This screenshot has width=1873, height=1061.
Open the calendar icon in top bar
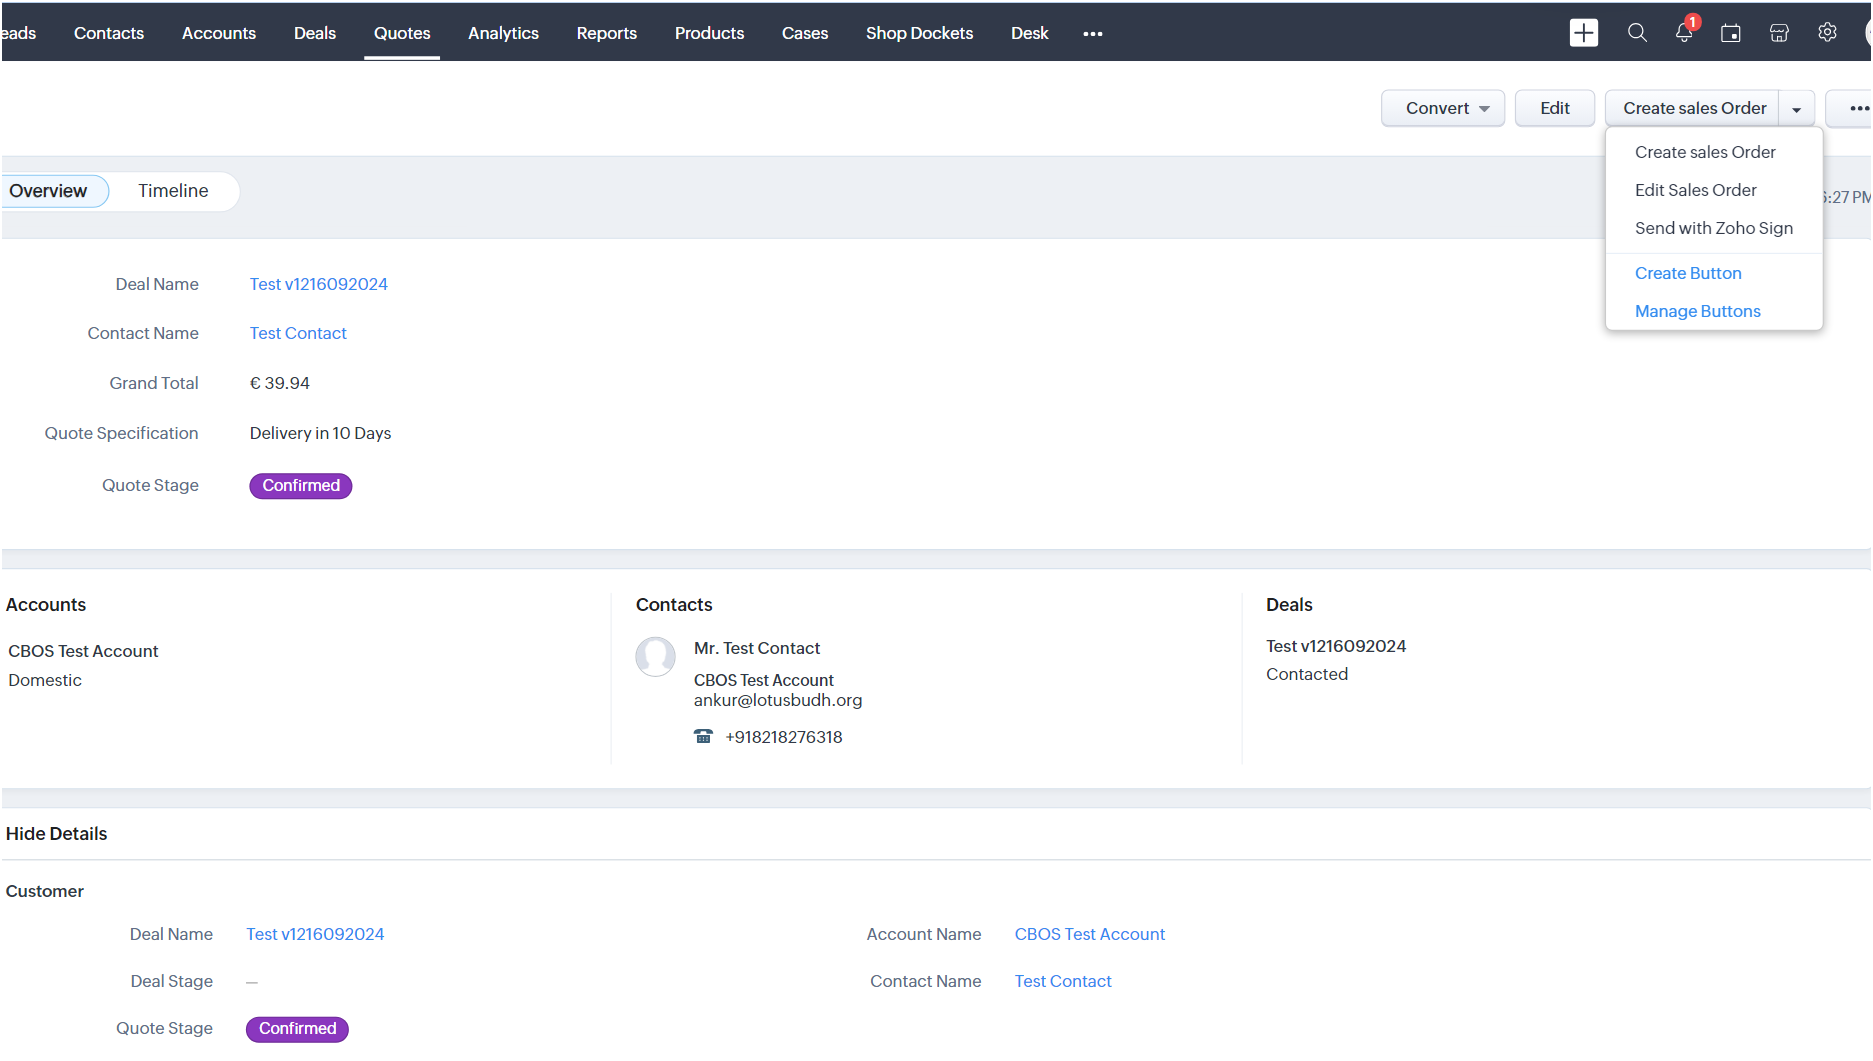click(1730, 33)
